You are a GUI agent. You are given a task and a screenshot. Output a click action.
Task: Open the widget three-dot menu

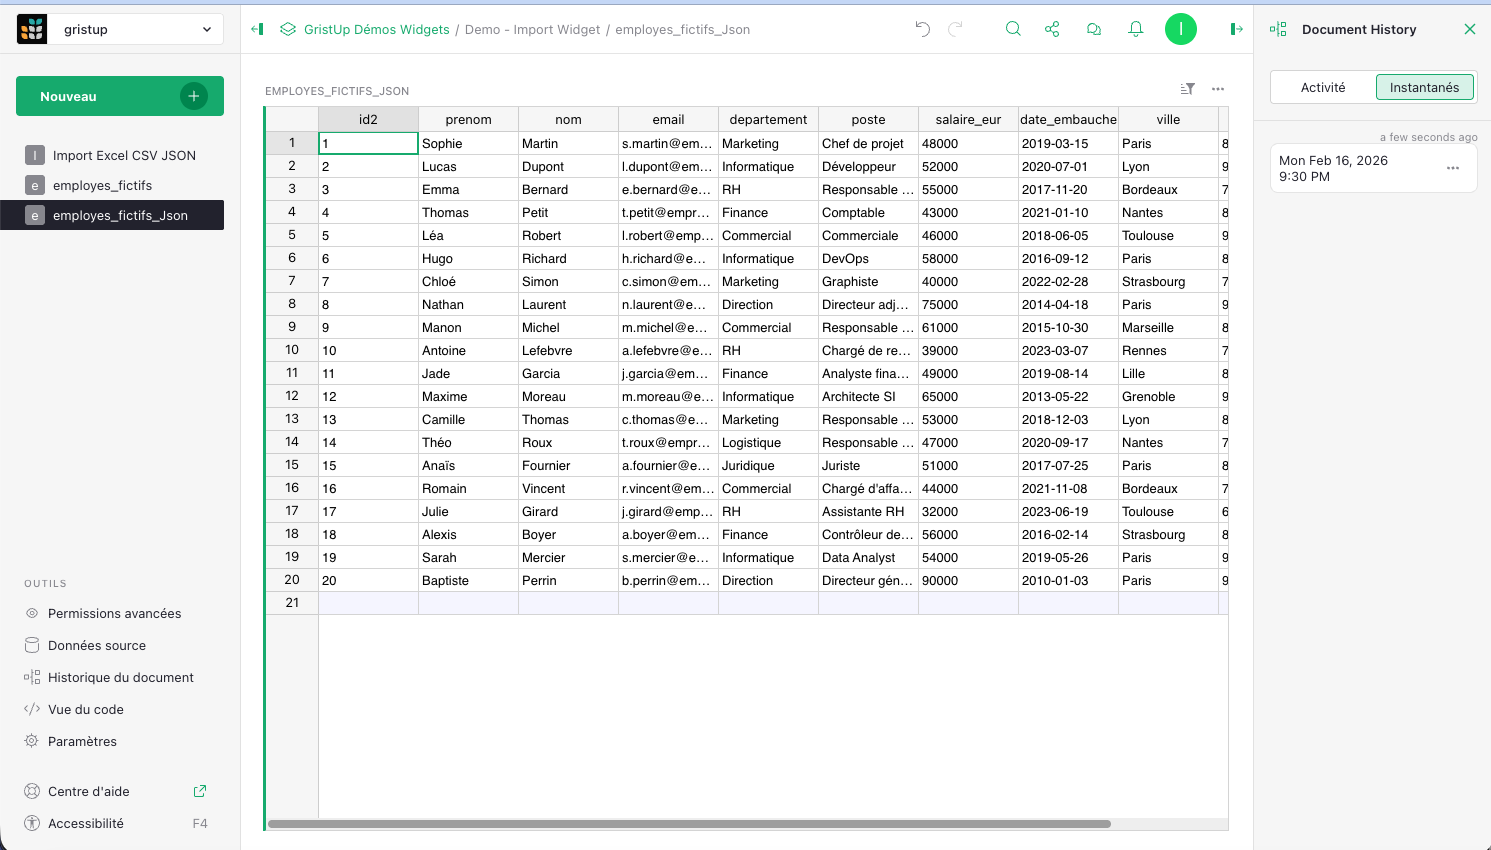pyautogui.click(x=1218, y=89)
